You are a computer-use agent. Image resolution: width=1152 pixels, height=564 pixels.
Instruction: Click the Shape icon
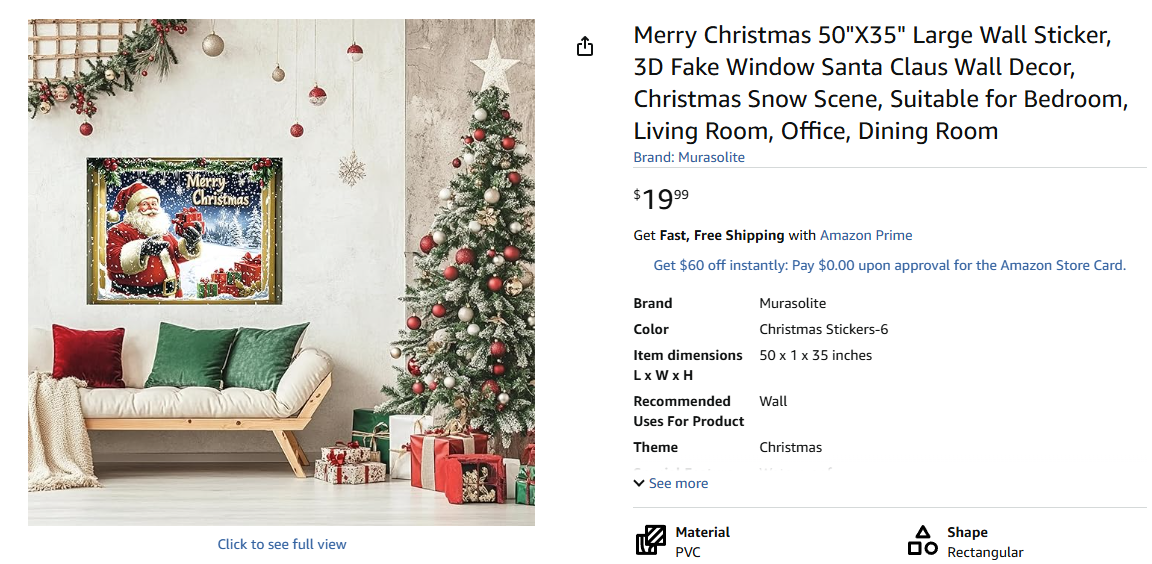[922, 541]
